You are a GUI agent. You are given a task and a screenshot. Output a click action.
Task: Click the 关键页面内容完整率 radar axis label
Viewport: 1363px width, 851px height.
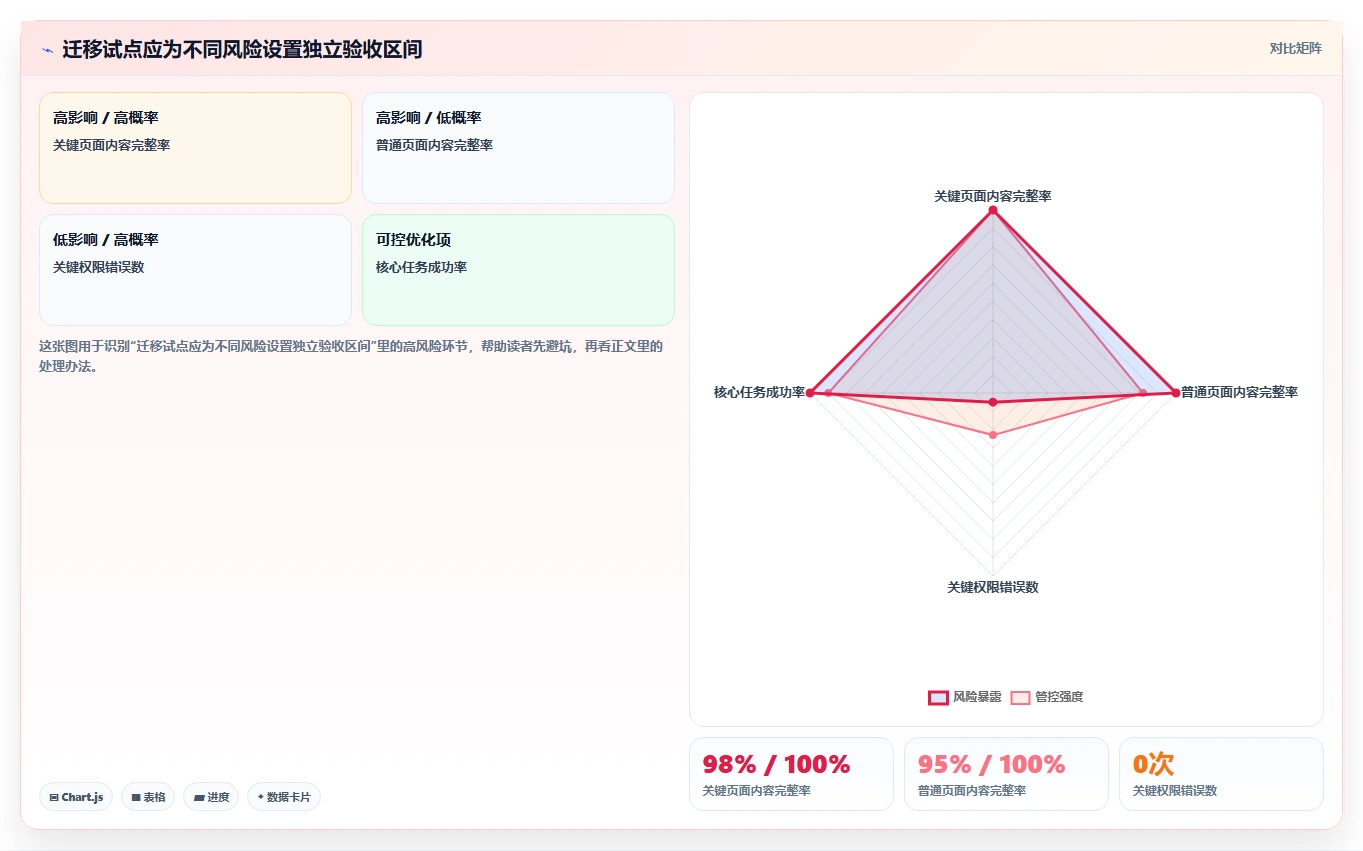992,196
